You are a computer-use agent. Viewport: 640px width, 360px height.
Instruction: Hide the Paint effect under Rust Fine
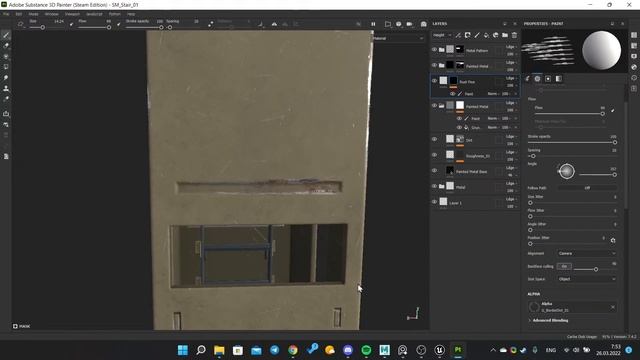click(452, 94)
